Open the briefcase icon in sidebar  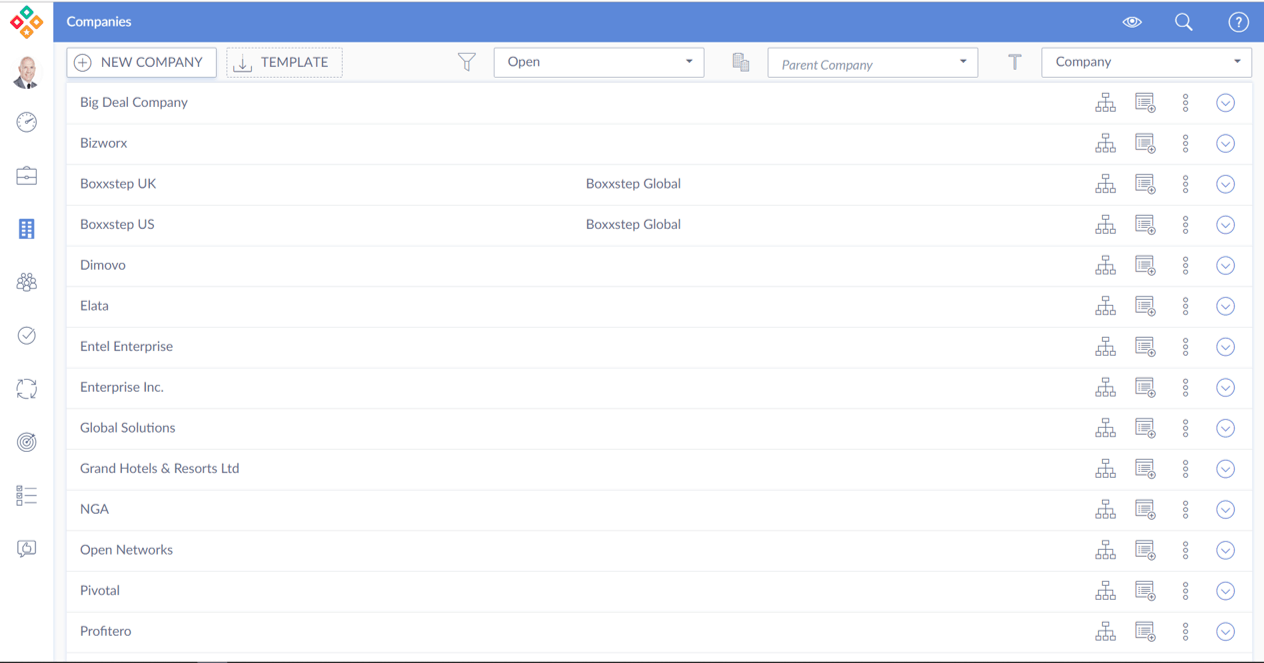(x=27, y=176)
